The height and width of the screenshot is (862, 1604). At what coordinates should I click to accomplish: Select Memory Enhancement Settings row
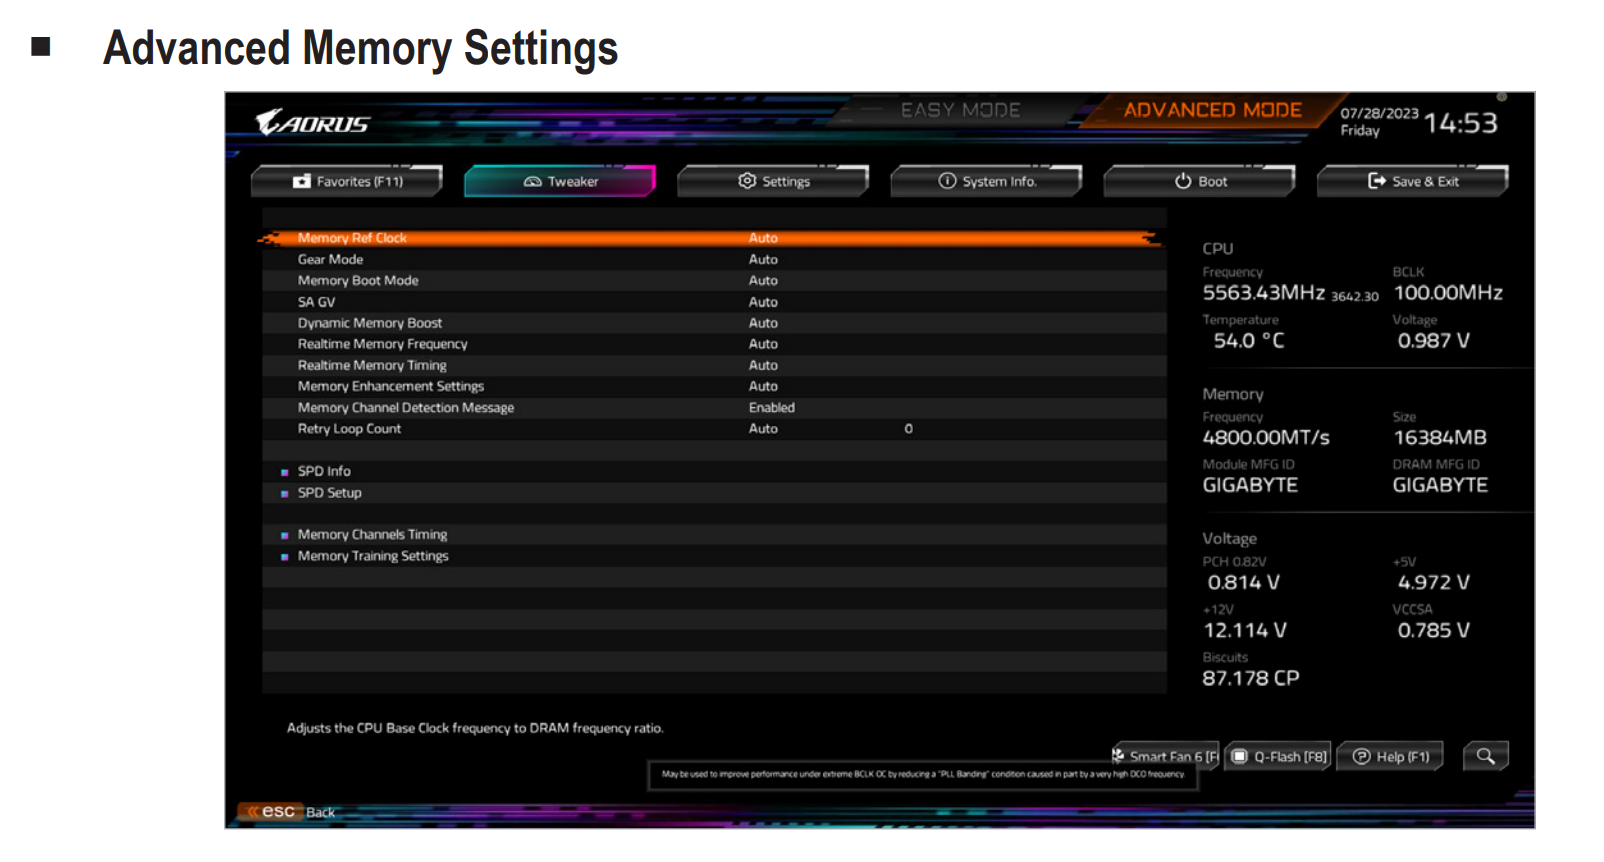tap(714, 386)
